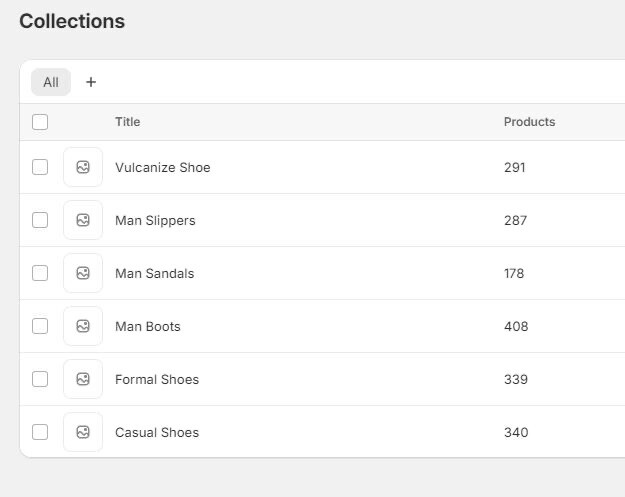
Task: Check the Vulcanize Shoe row checkbox
Action: pos(40,167)
